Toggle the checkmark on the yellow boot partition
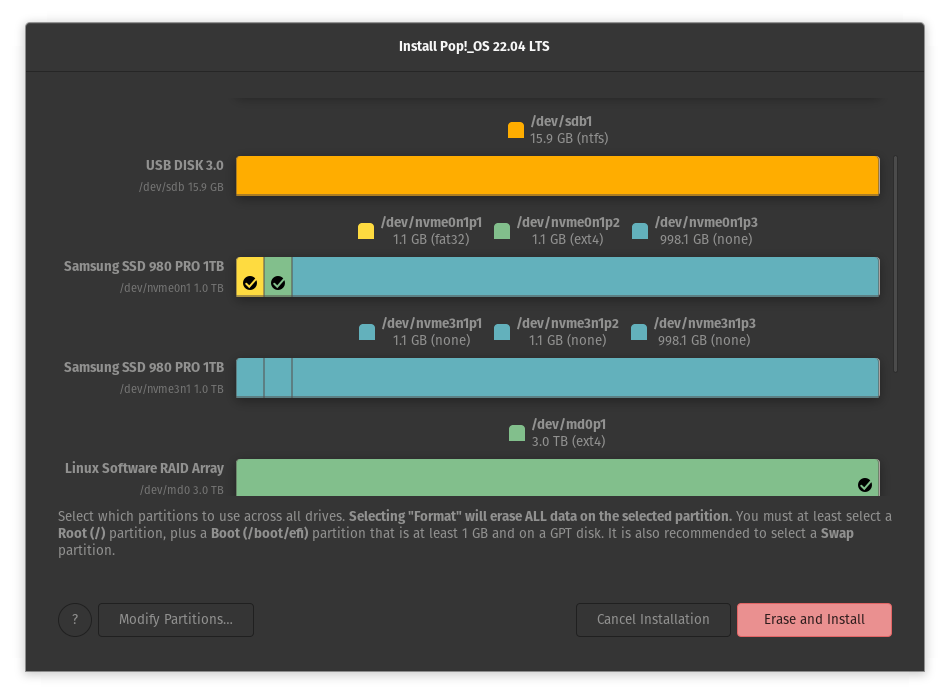Image resolution: width=950 pixels, height=700 pixels. (250, 282)
